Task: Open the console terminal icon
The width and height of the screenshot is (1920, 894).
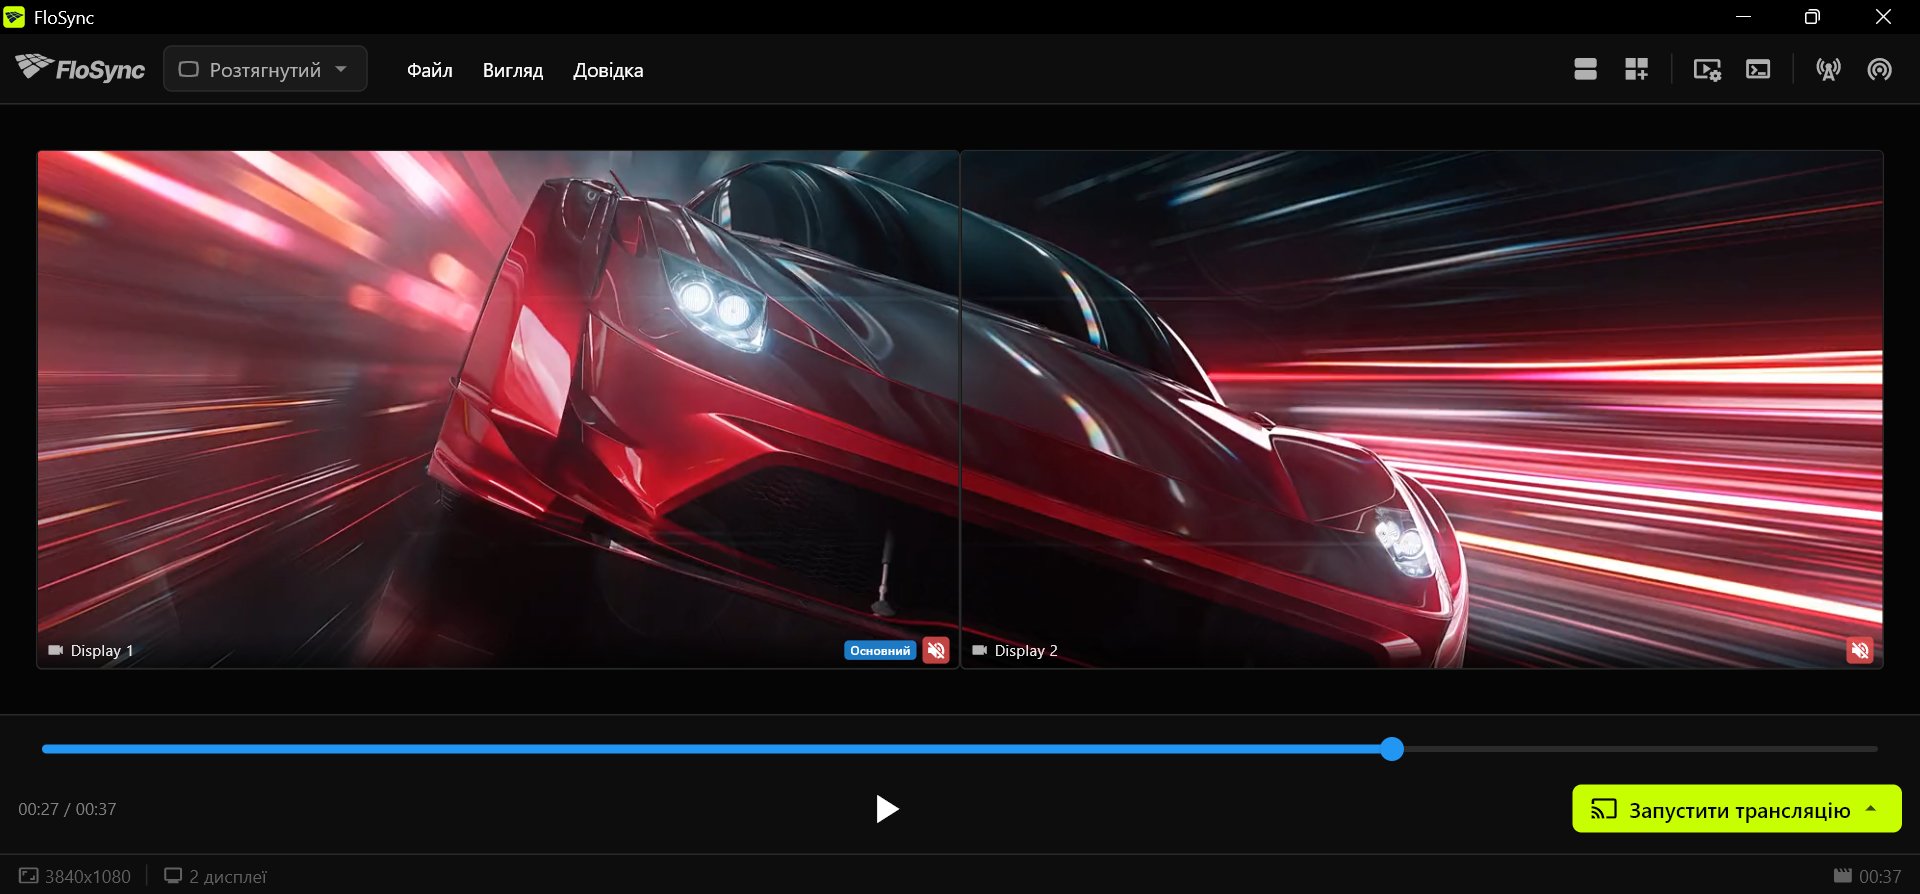Action: 1758,69
